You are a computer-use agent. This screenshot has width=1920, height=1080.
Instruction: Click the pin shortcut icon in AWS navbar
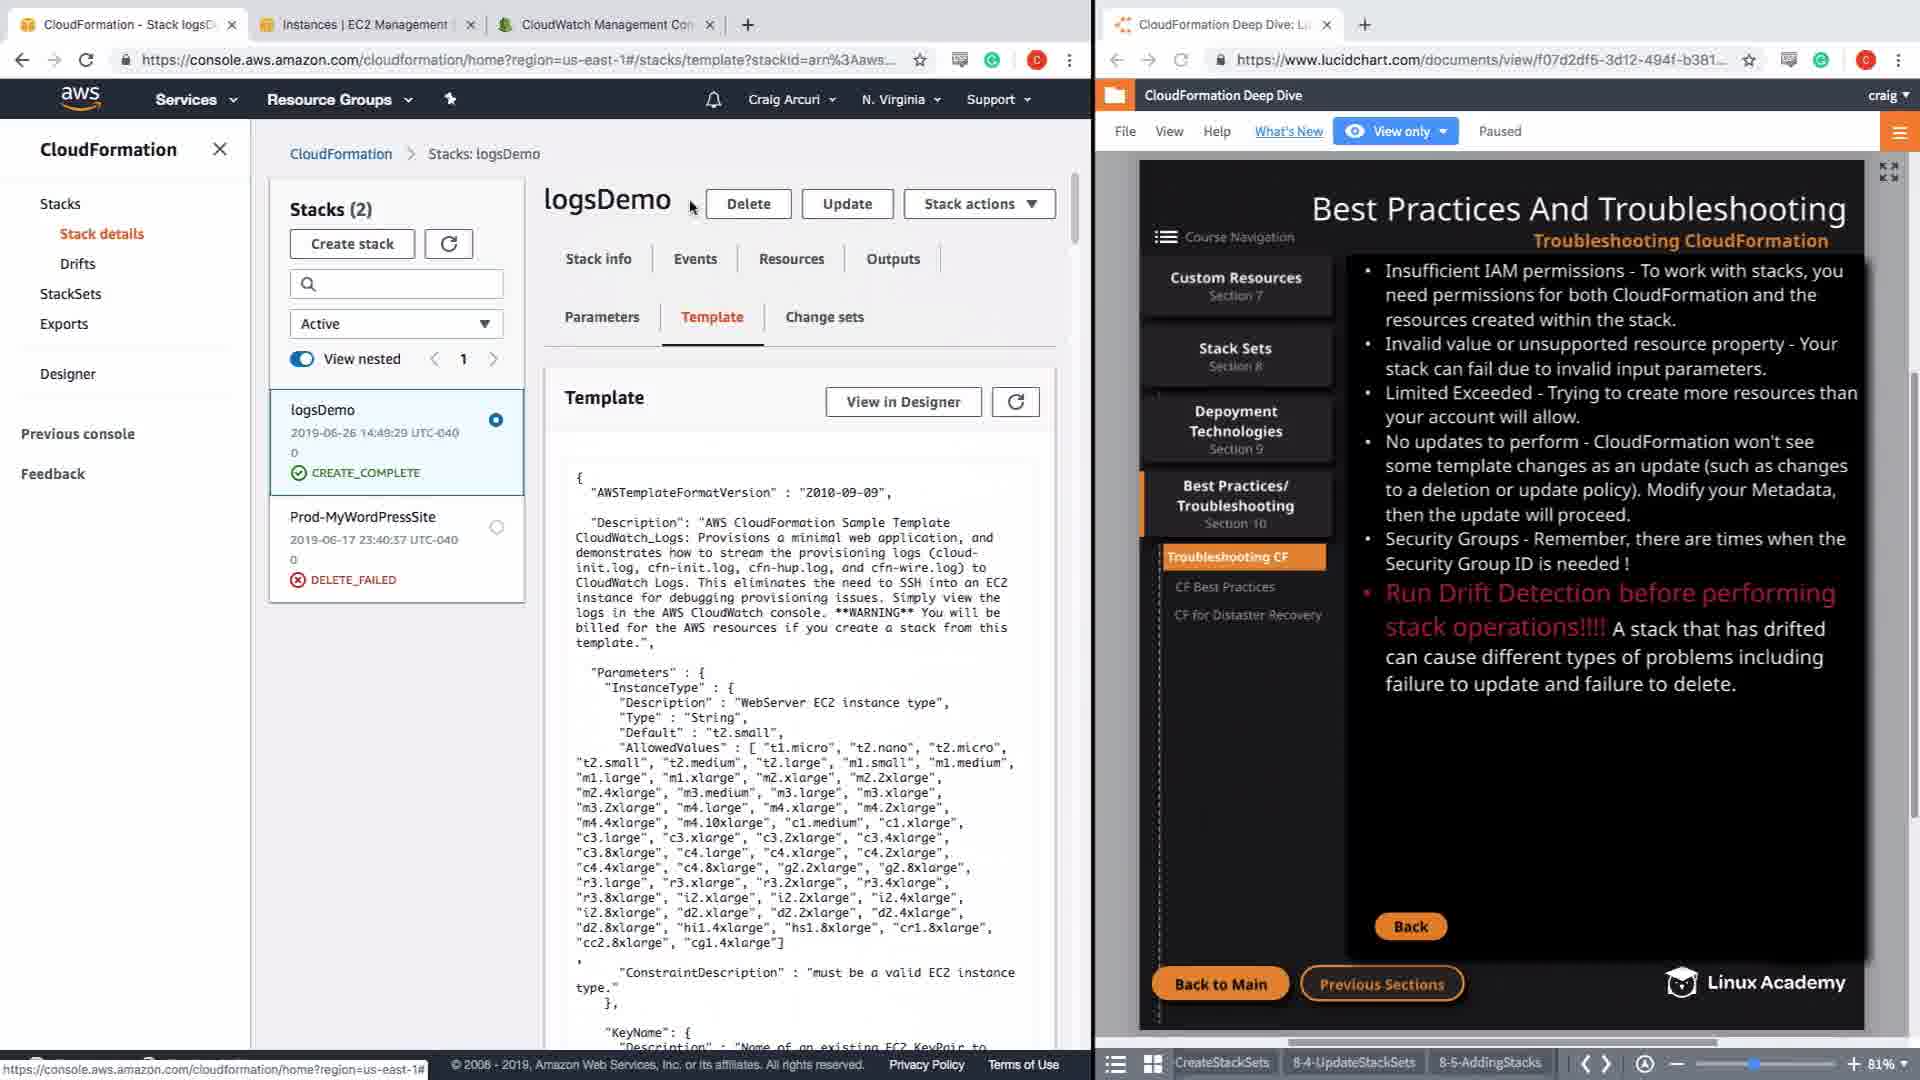pyautogui.click(x=450, y=99)
